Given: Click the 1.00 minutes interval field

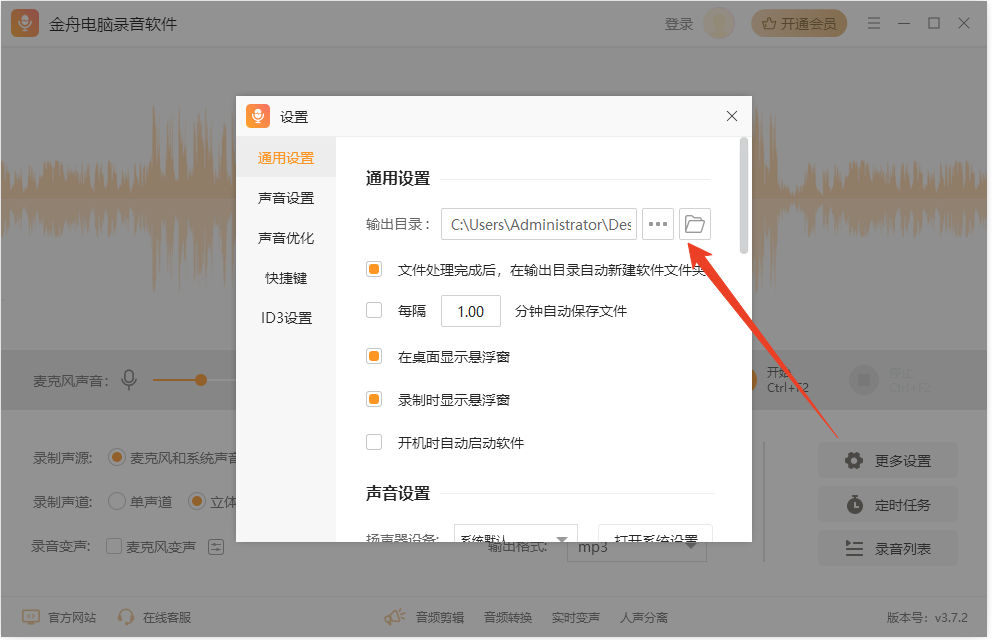Looking at the screenshot, I should click(x=471, y=311).
